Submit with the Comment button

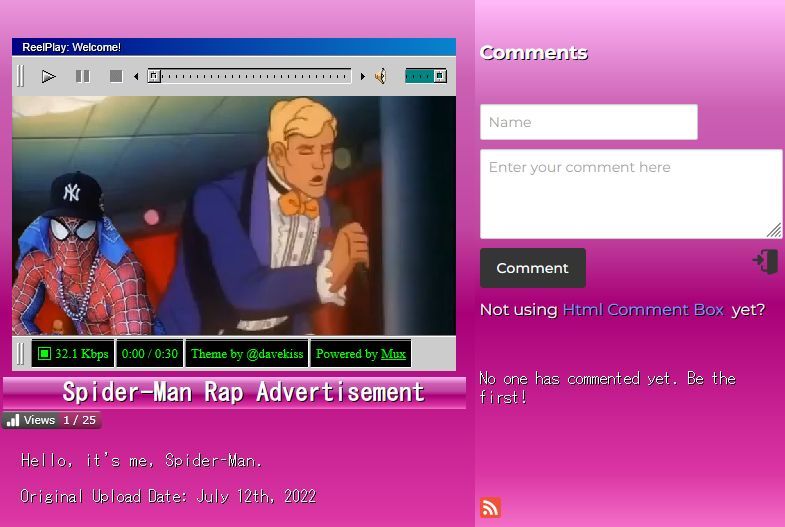click(x=533, y=268)
